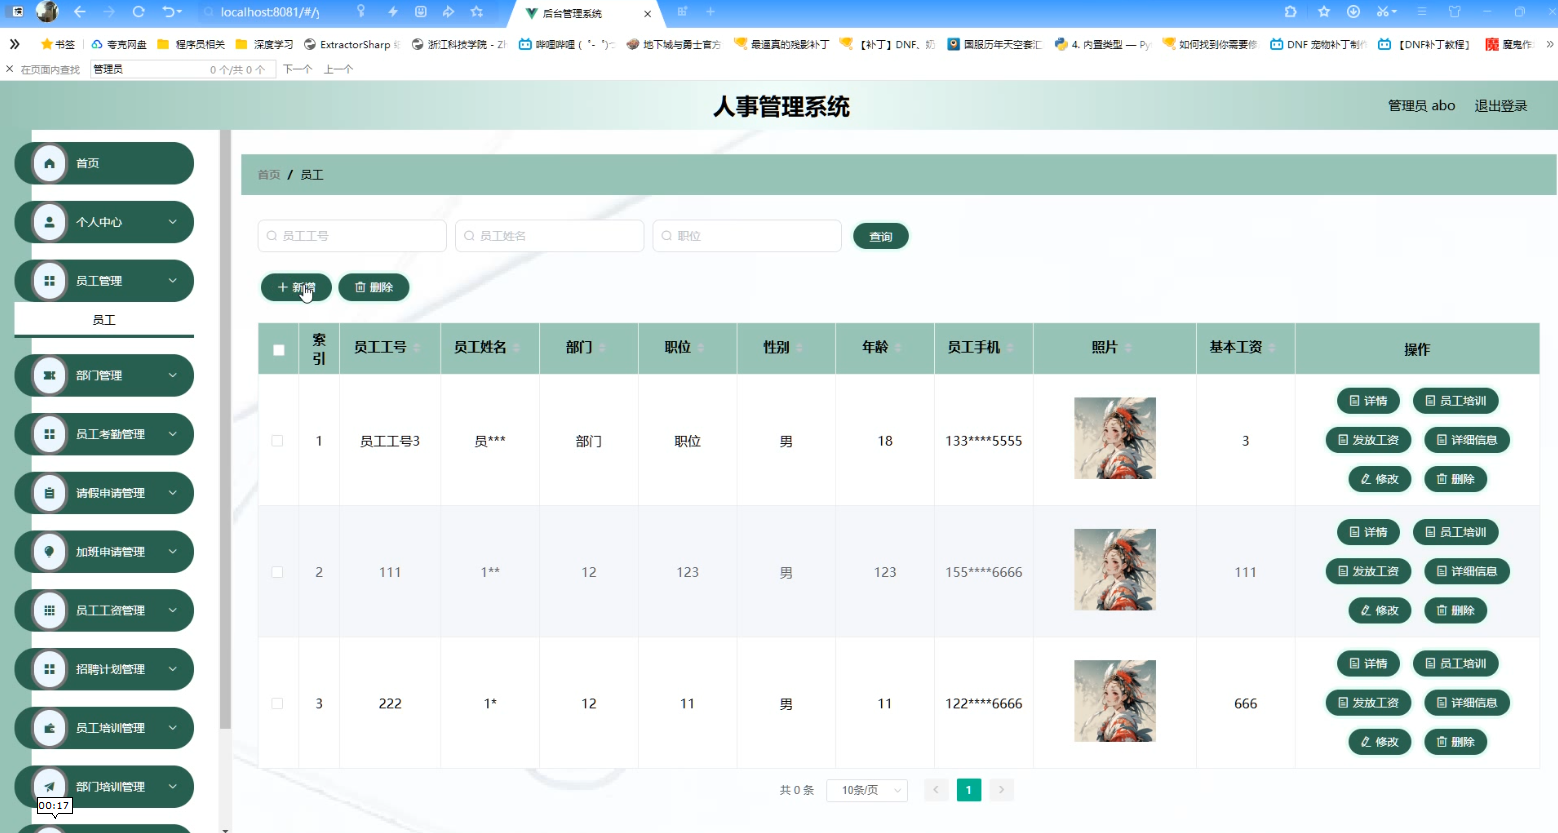Check the row with 员工工号 222
The height and width of the screenshot is (833, 1558).
(277, 704)
